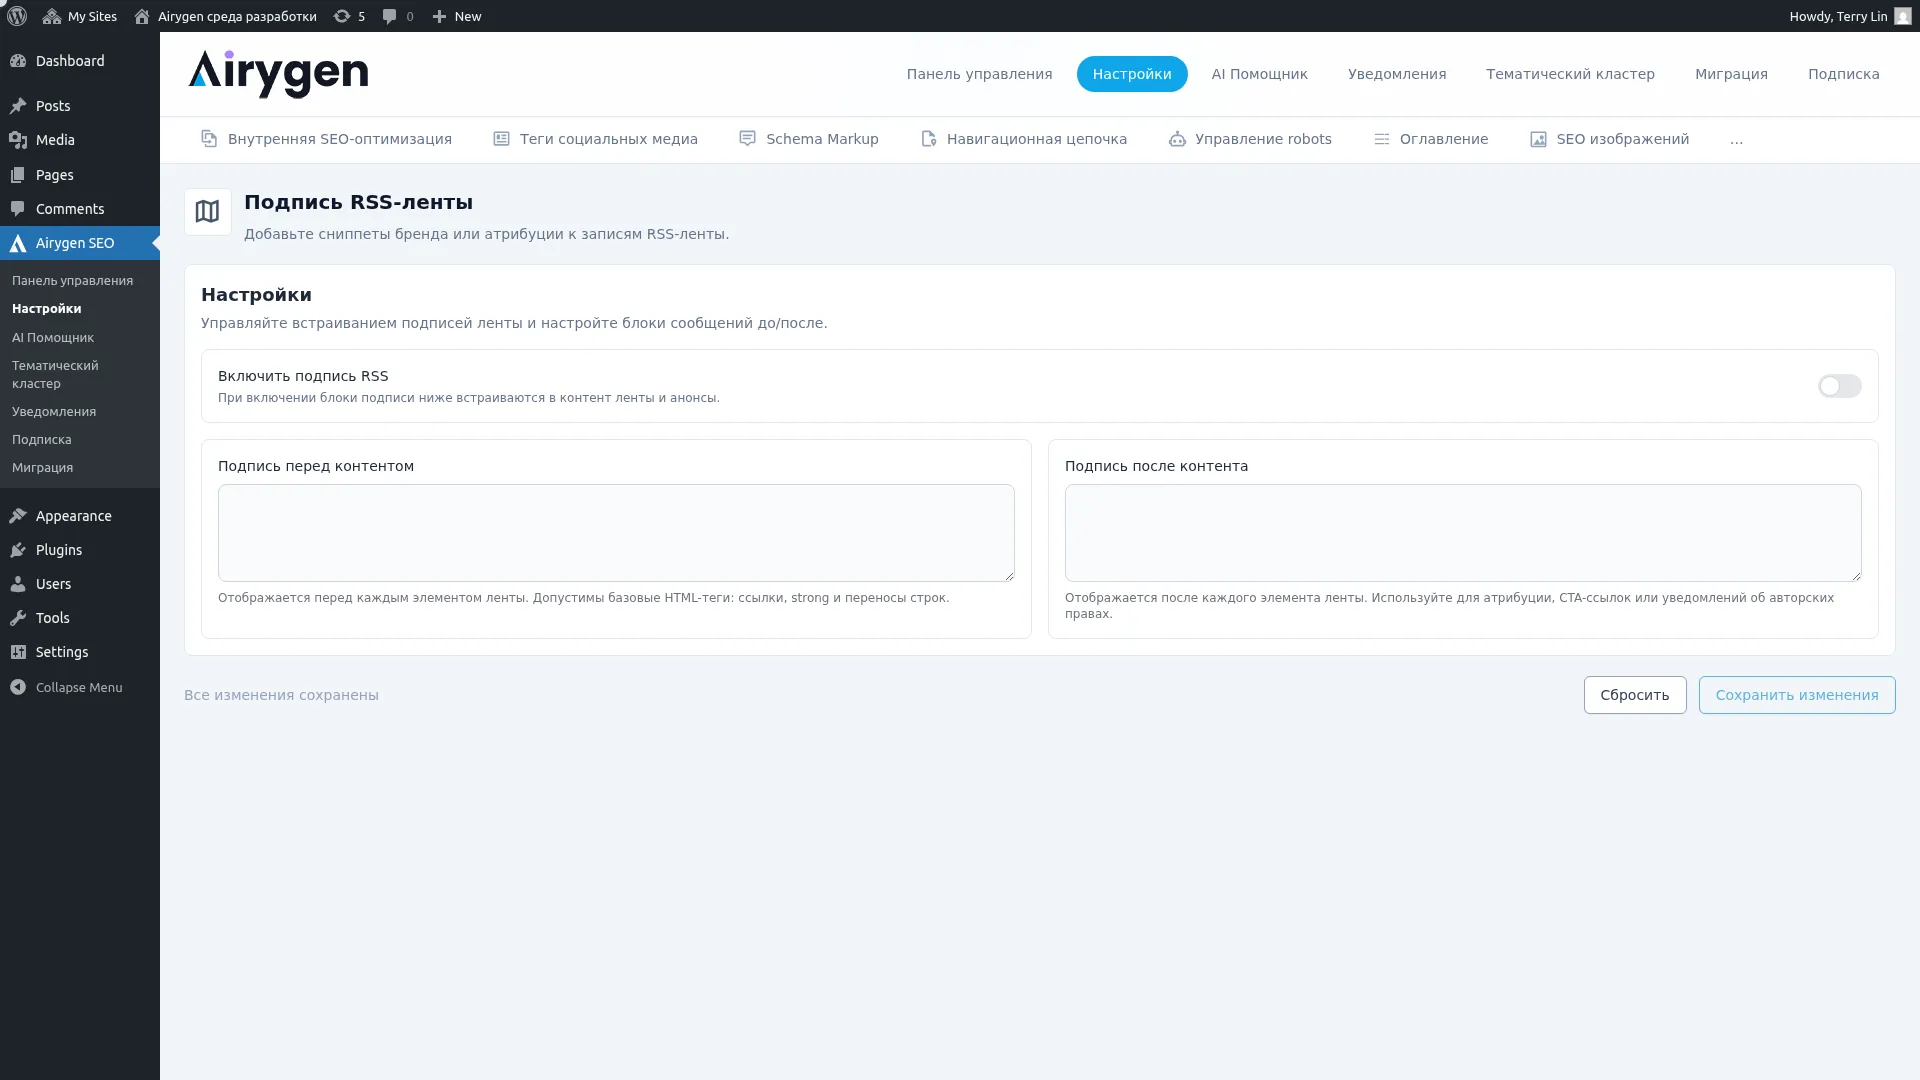Open Dashboard in the sidebar

(x=80, y=61)
